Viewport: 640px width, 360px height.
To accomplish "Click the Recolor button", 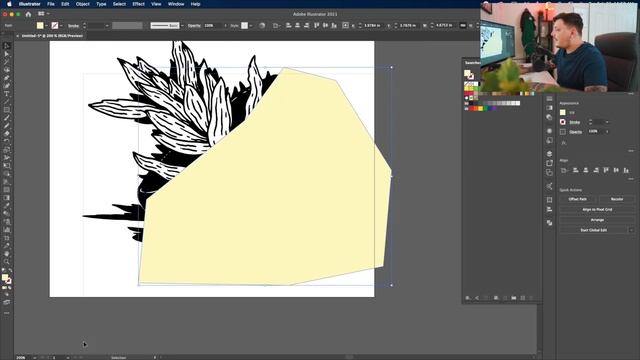I will click(x=617, y=199).
